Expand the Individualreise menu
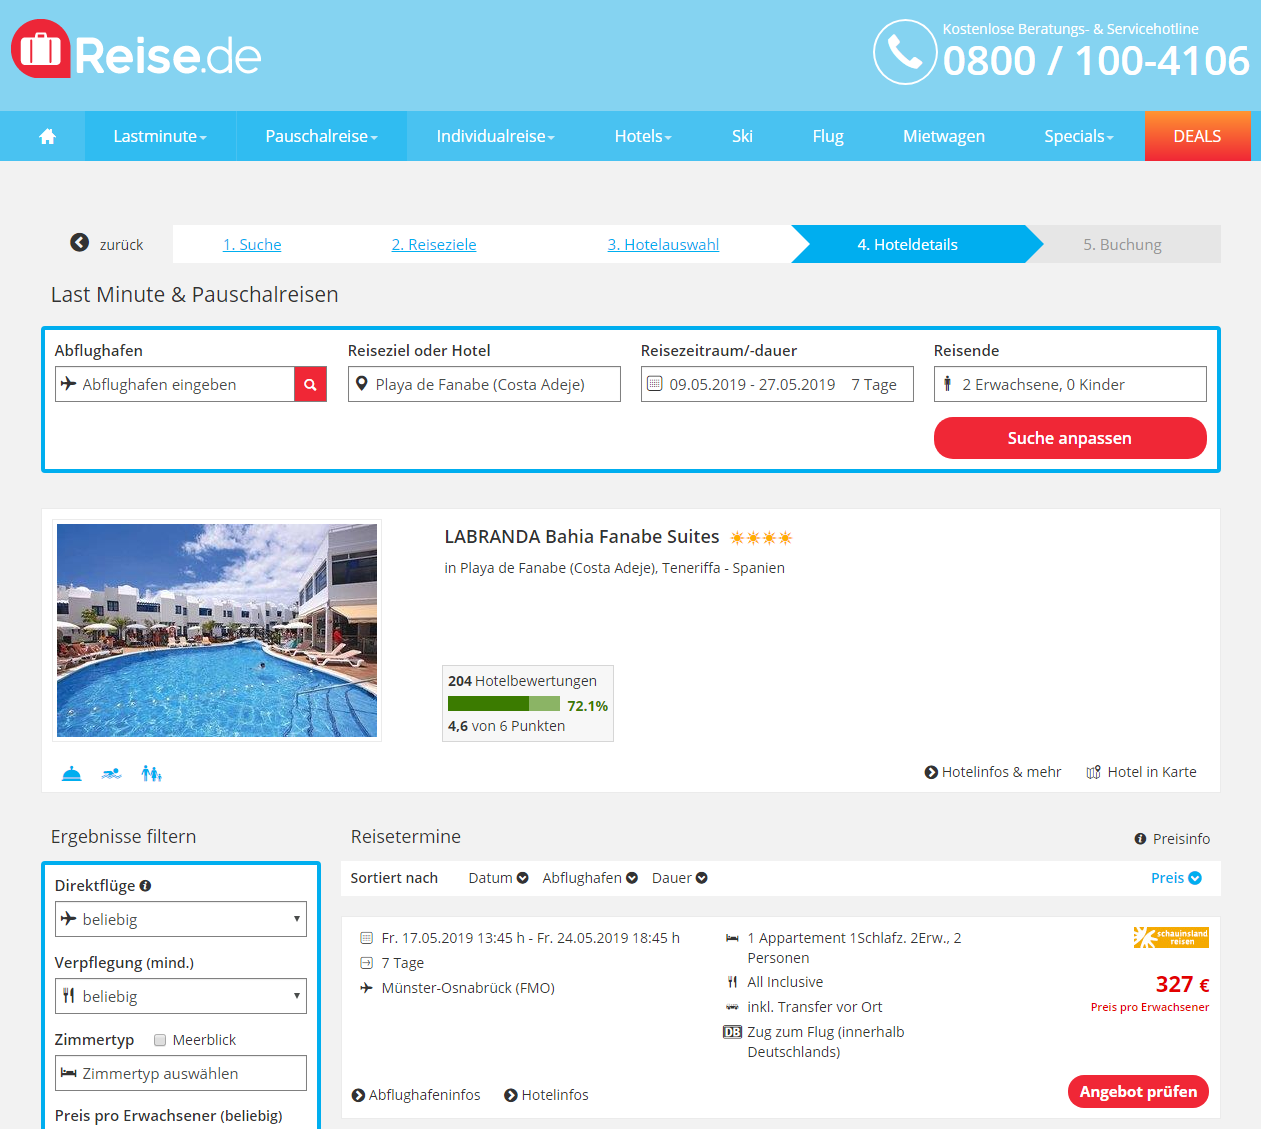1261x1129 pixels. (x=495, y=136)
